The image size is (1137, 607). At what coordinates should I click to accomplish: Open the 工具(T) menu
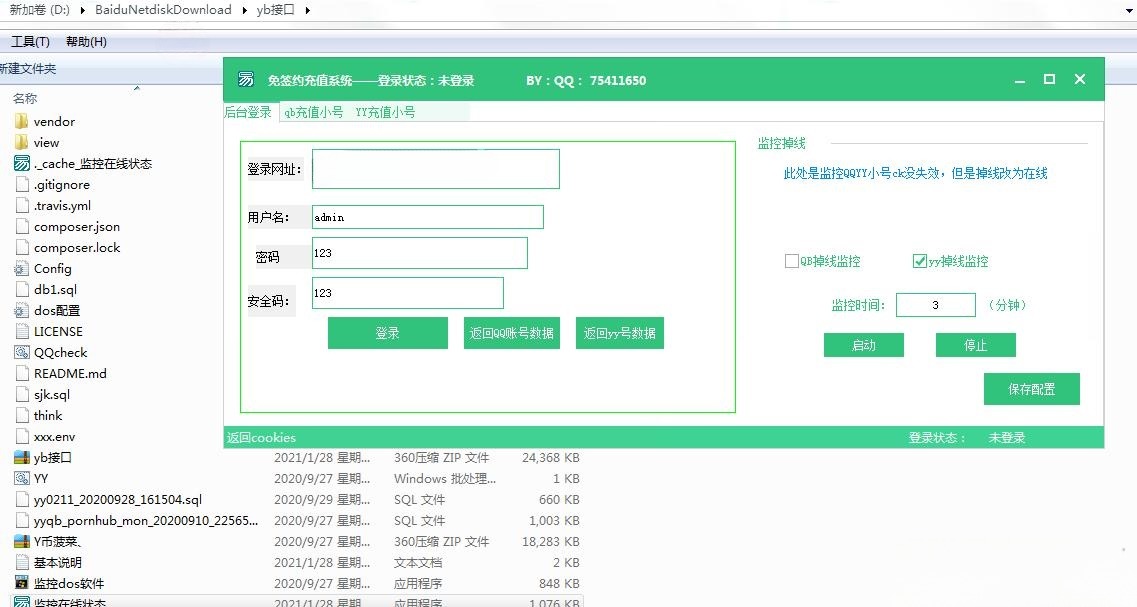[29, 41]
